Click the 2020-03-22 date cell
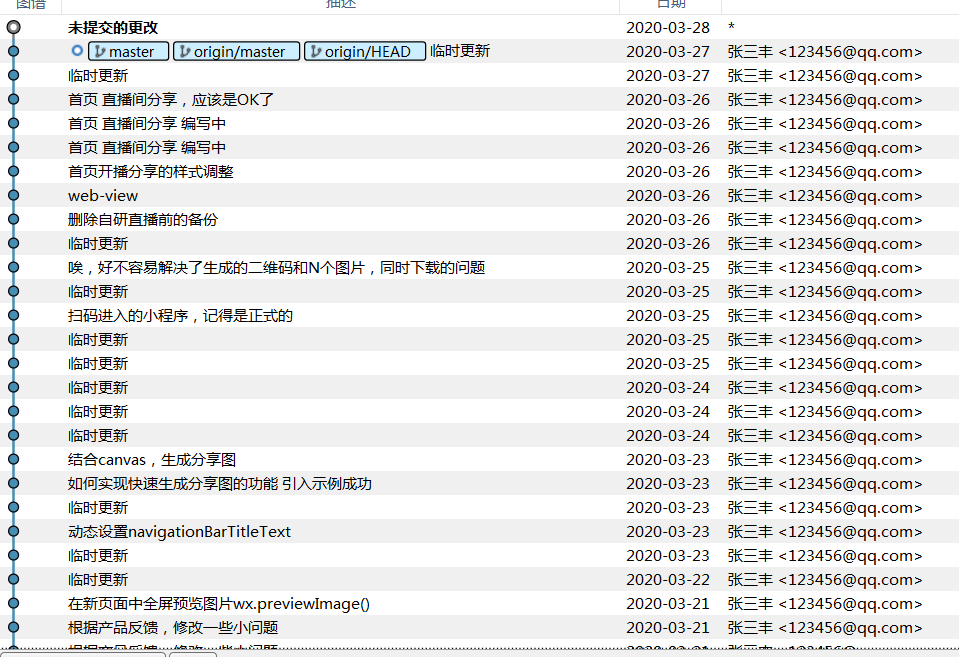This screenshot has height=657, width=959. point(667,580)
